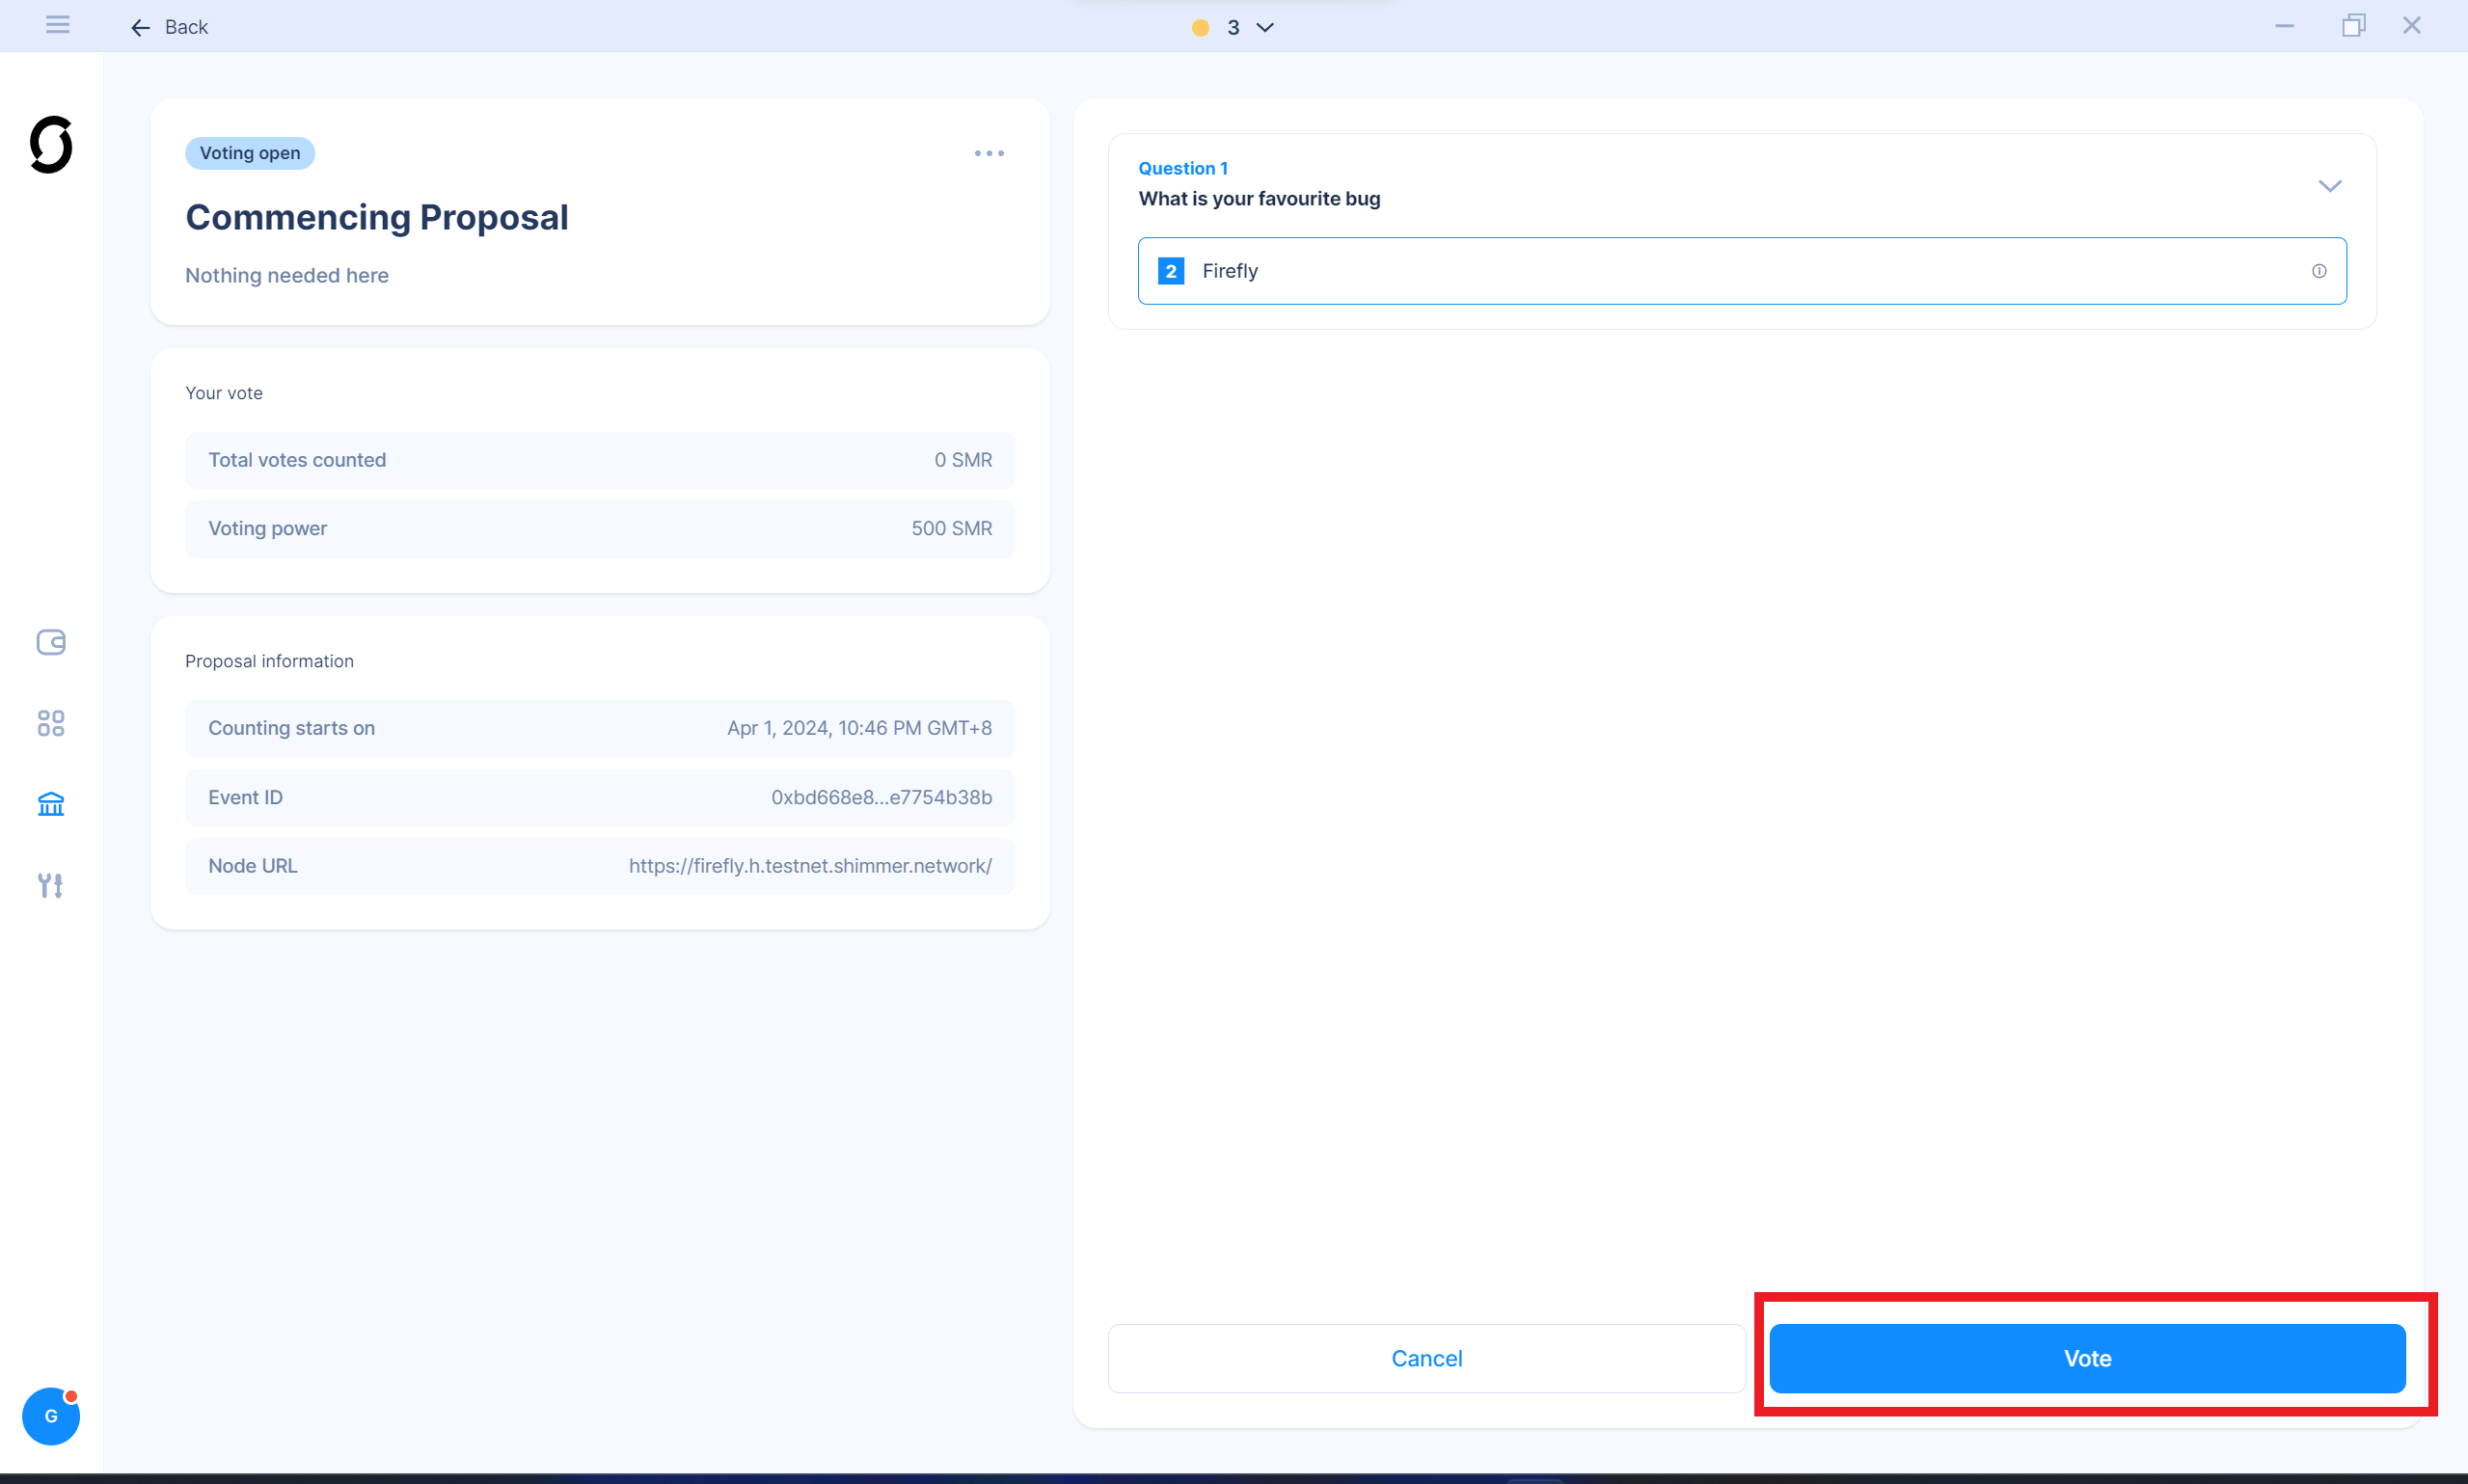This screenshot has height=1484, width=2468.
Task: Collapse Question 1 with the chevron
Action: [2330, 186]
